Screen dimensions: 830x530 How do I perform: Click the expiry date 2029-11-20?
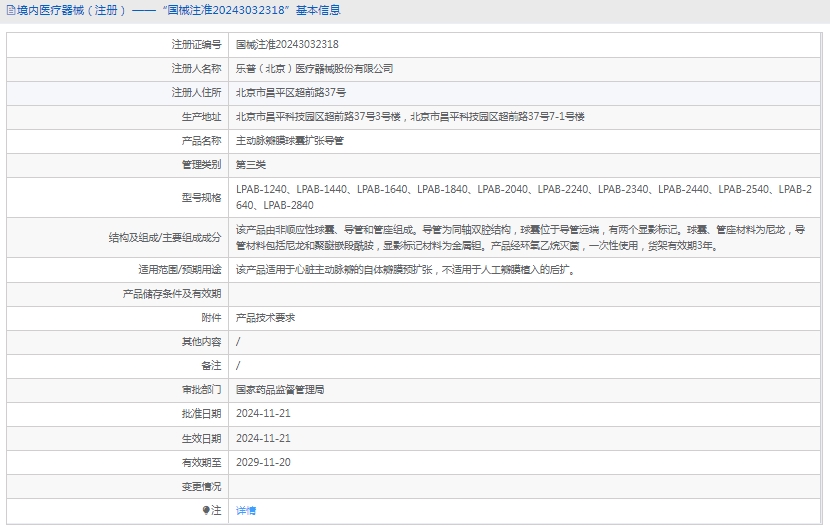(x=263, y=462)
